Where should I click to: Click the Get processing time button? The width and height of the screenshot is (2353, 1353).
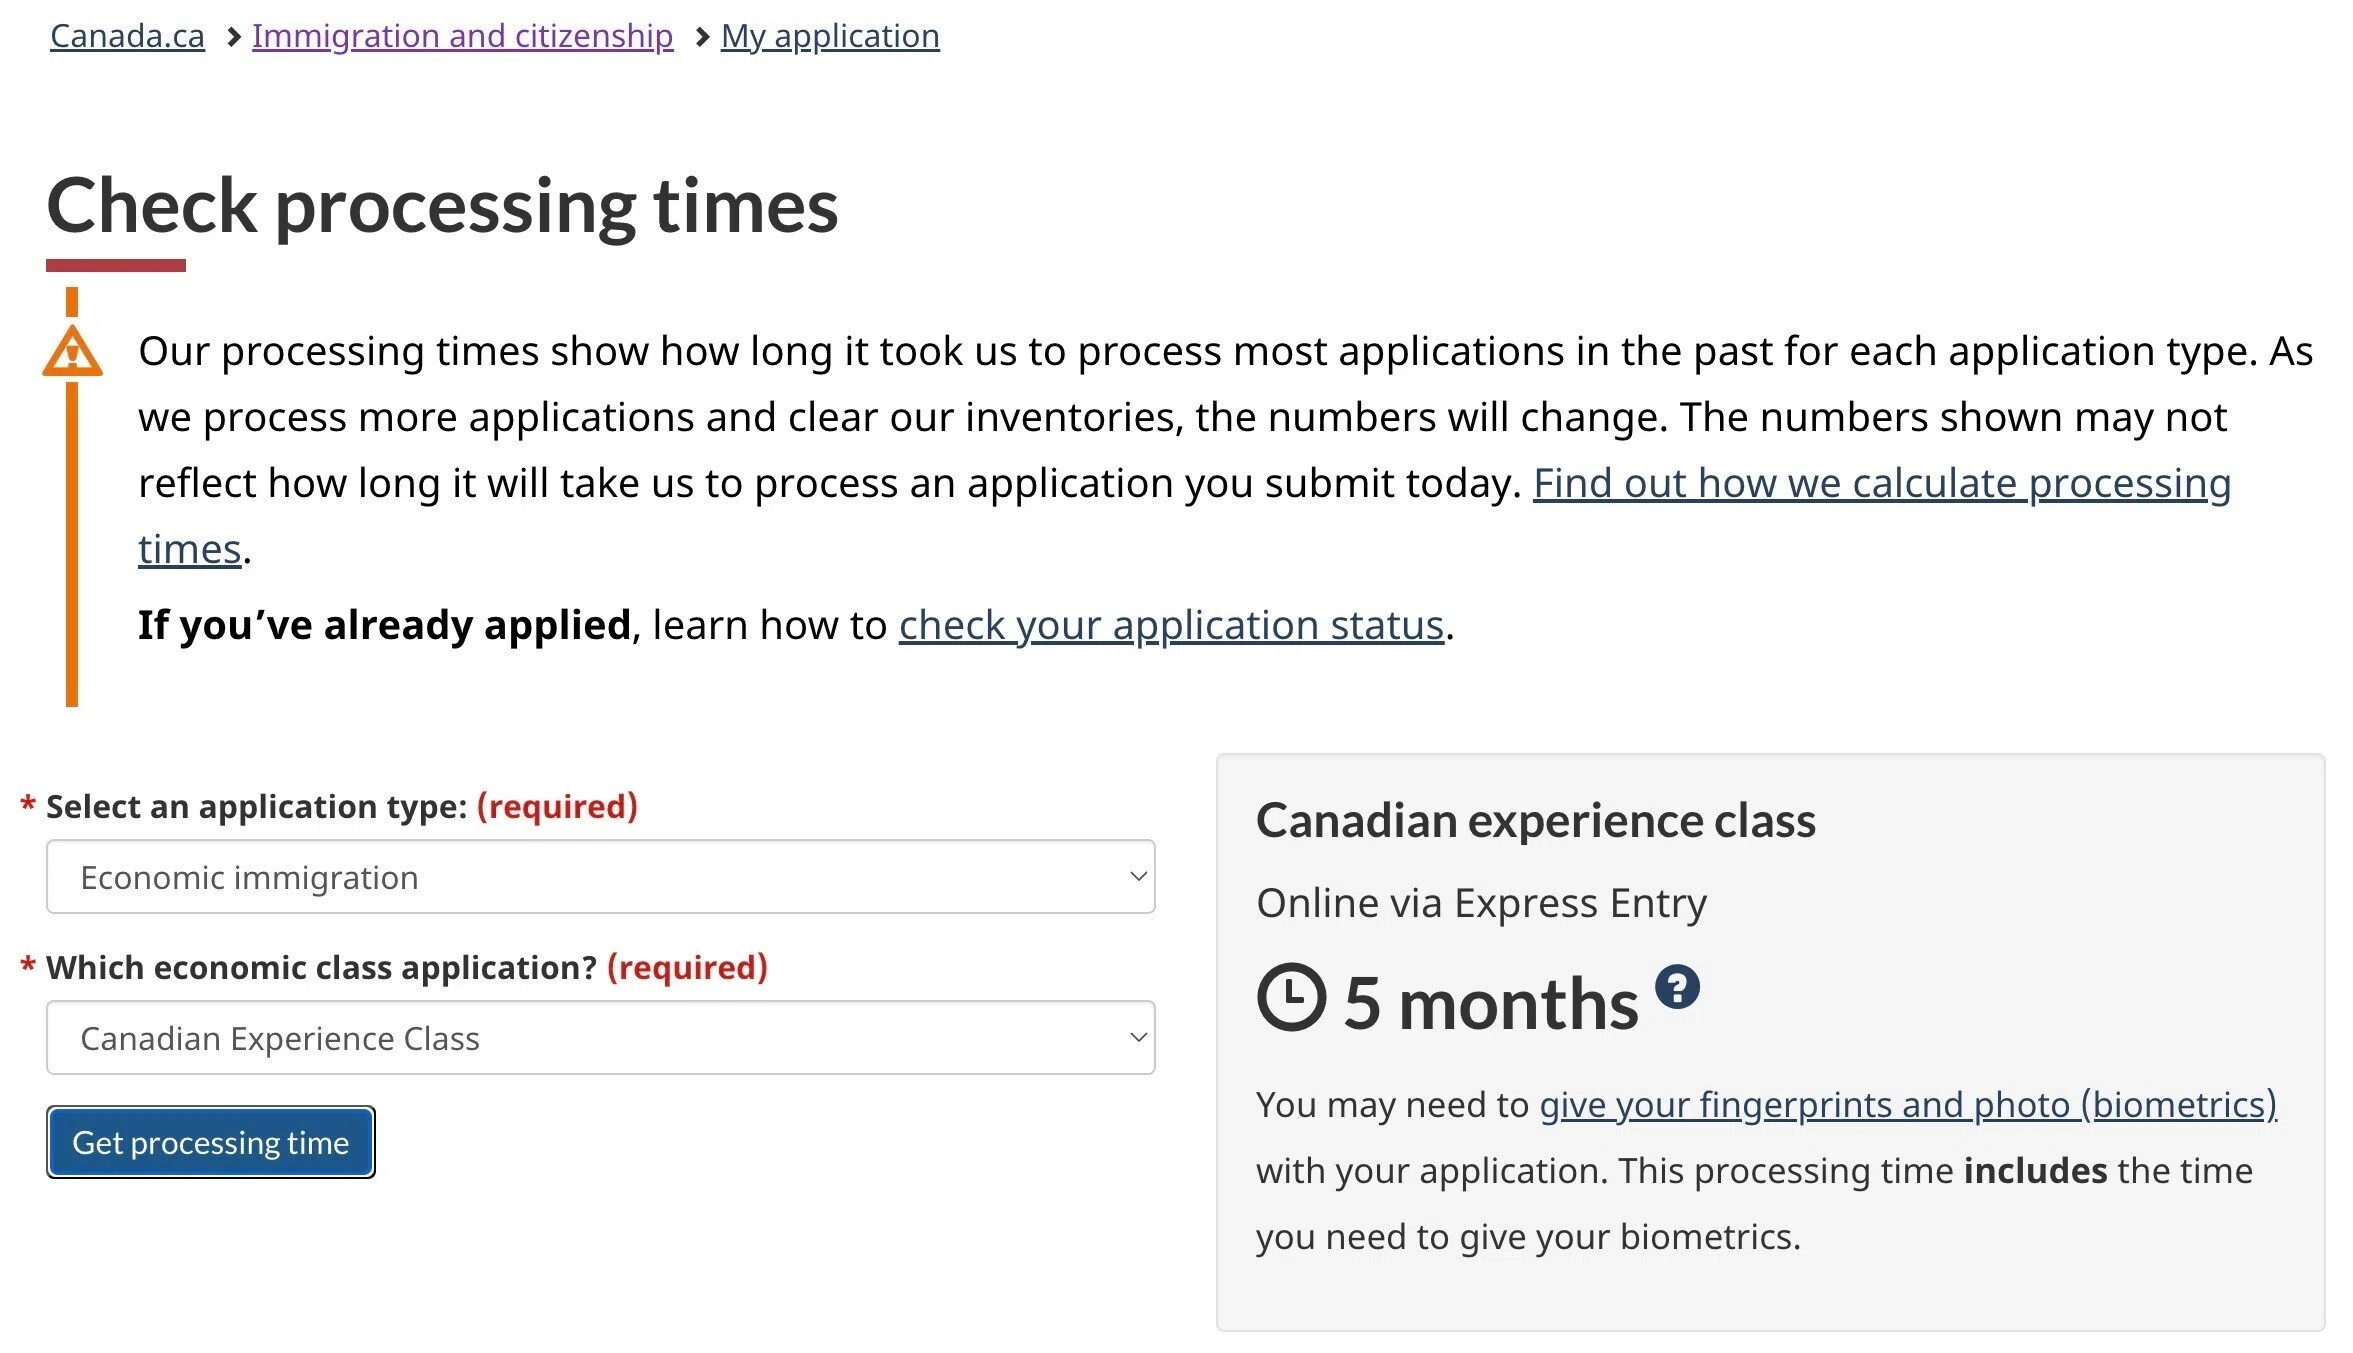(211, 1142)
